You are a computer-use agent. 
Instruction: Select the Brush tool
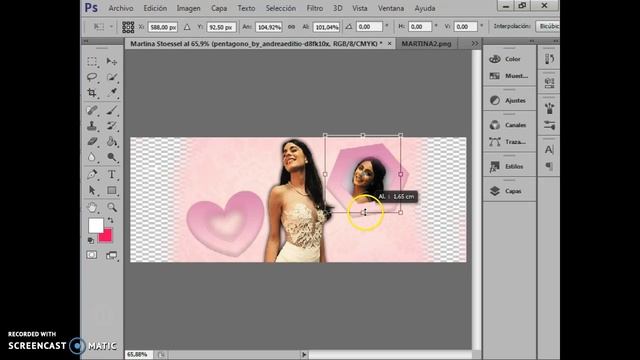[x=111, y=110]
